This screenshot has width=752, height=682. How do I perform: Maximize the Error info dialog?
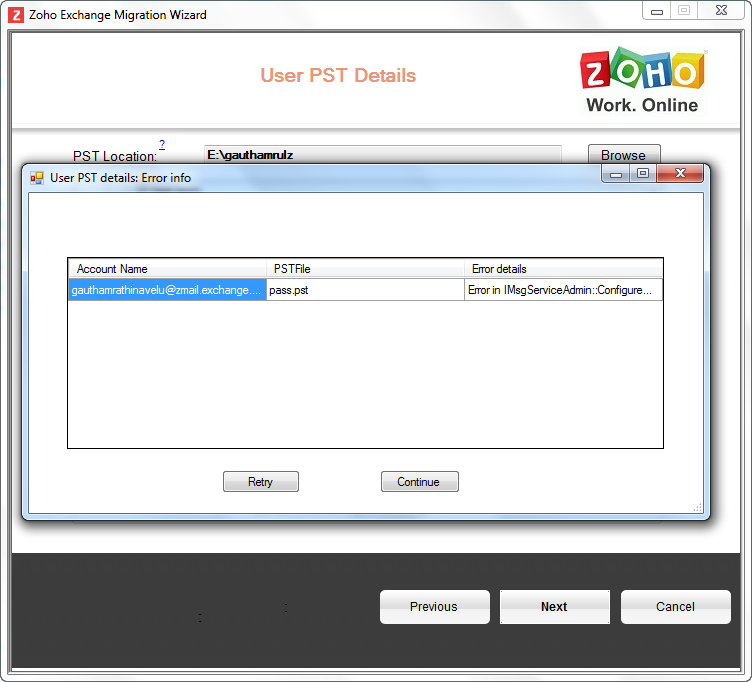pos(643,173)
